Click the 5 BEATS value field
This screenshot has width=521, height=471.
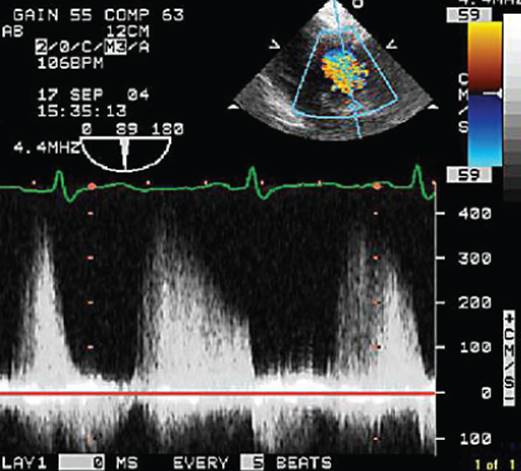pos(252,463)
